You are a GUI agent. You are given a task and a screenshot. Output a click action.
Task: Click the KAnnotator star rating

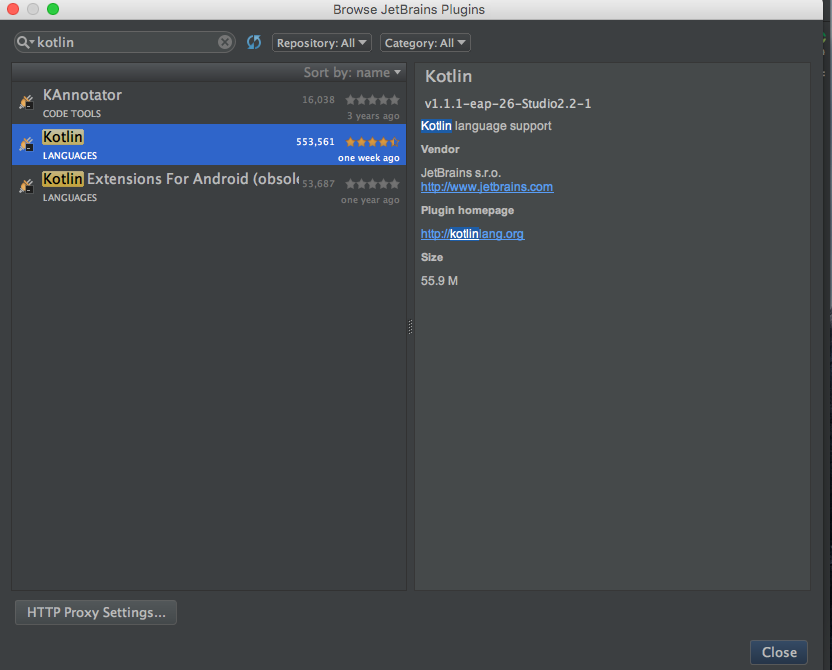tap(372, 99)
